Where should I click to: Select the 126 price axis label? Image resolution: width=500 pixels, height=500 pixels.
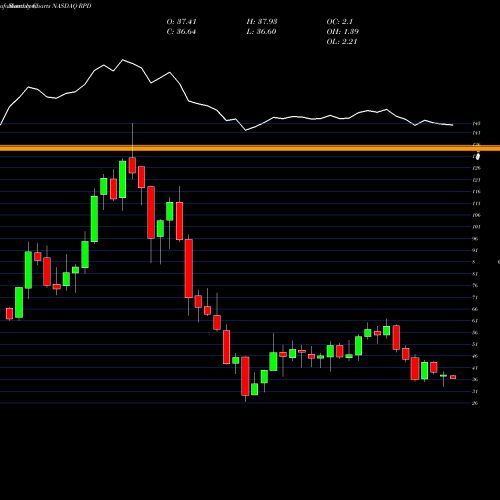coord(476,168)
